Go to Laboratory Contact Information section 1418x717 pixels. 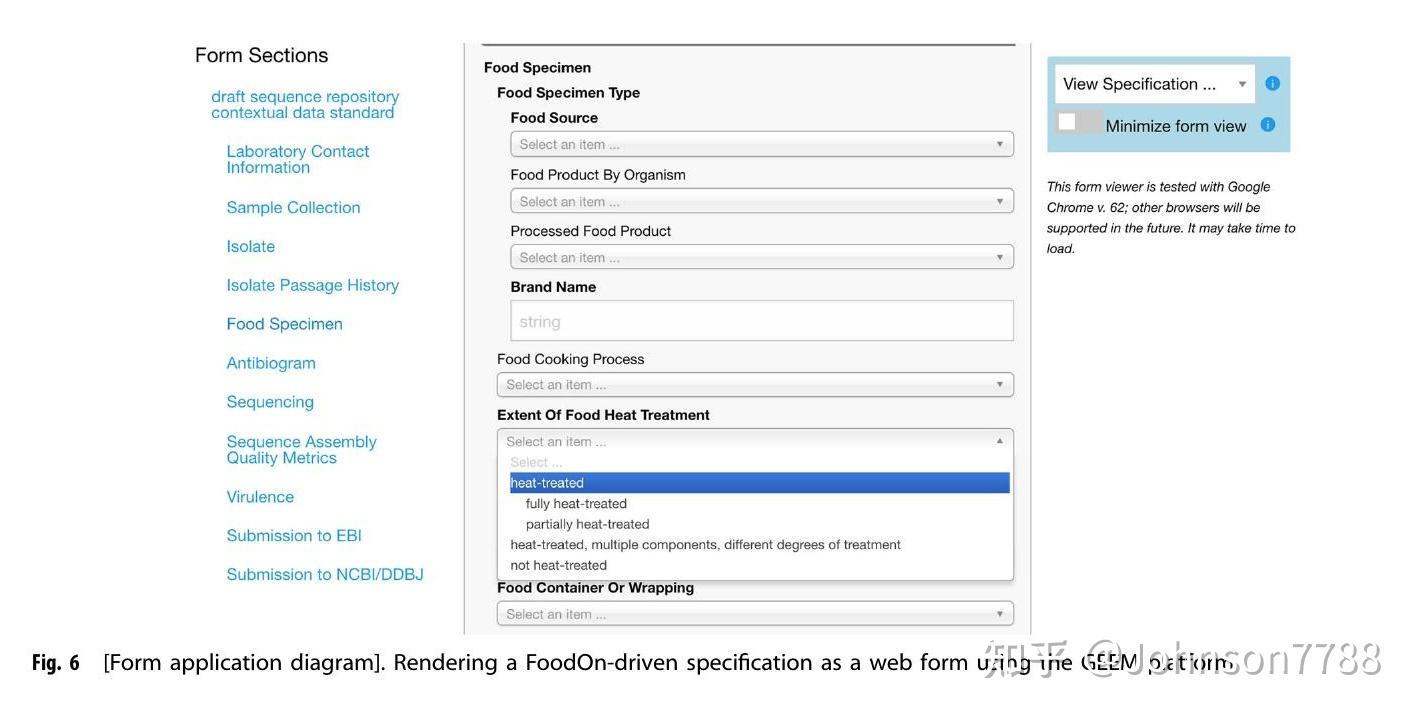(x=297, y=159)
